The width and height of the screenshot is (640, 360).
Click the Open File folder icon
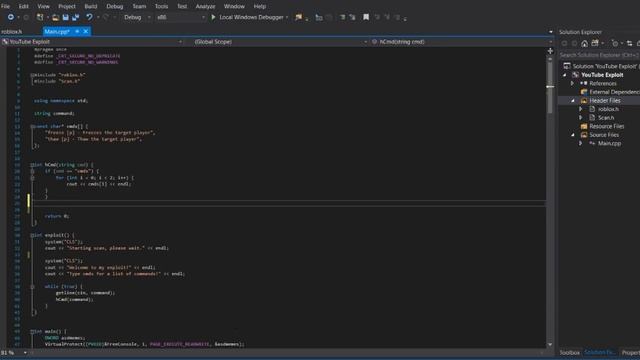(56, 17)
